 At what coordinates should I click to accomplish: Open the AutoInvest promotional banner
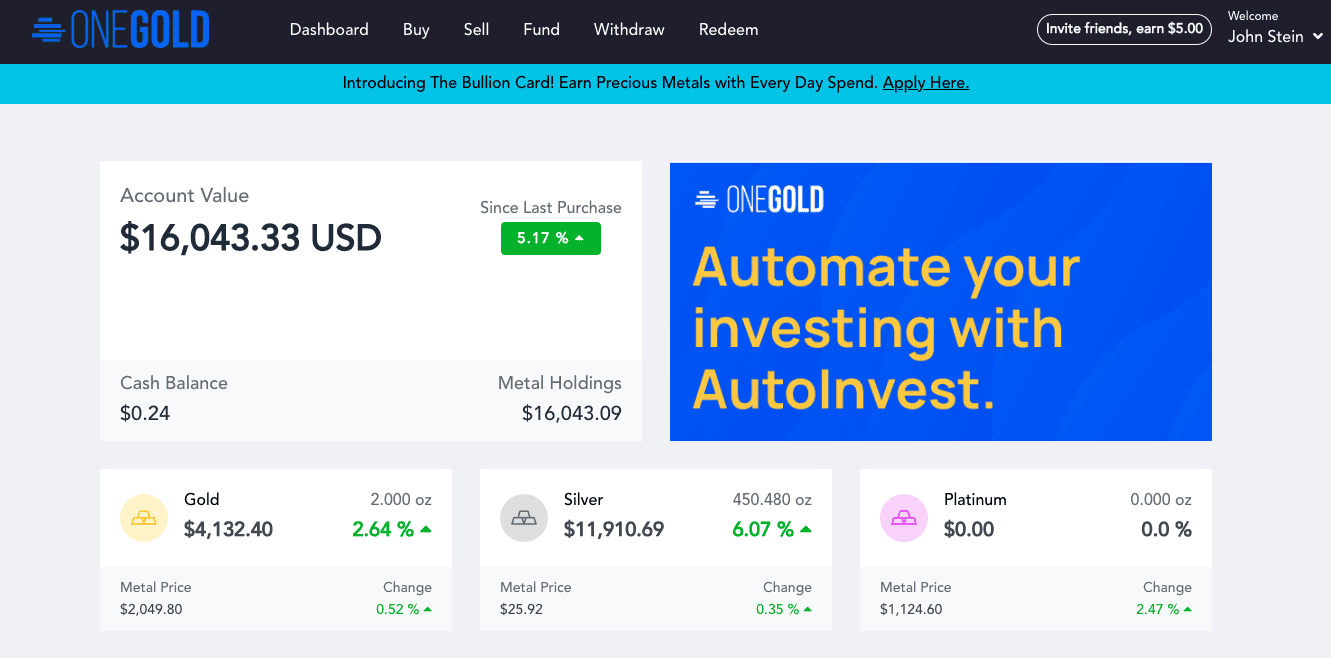[x=941, y=302]
